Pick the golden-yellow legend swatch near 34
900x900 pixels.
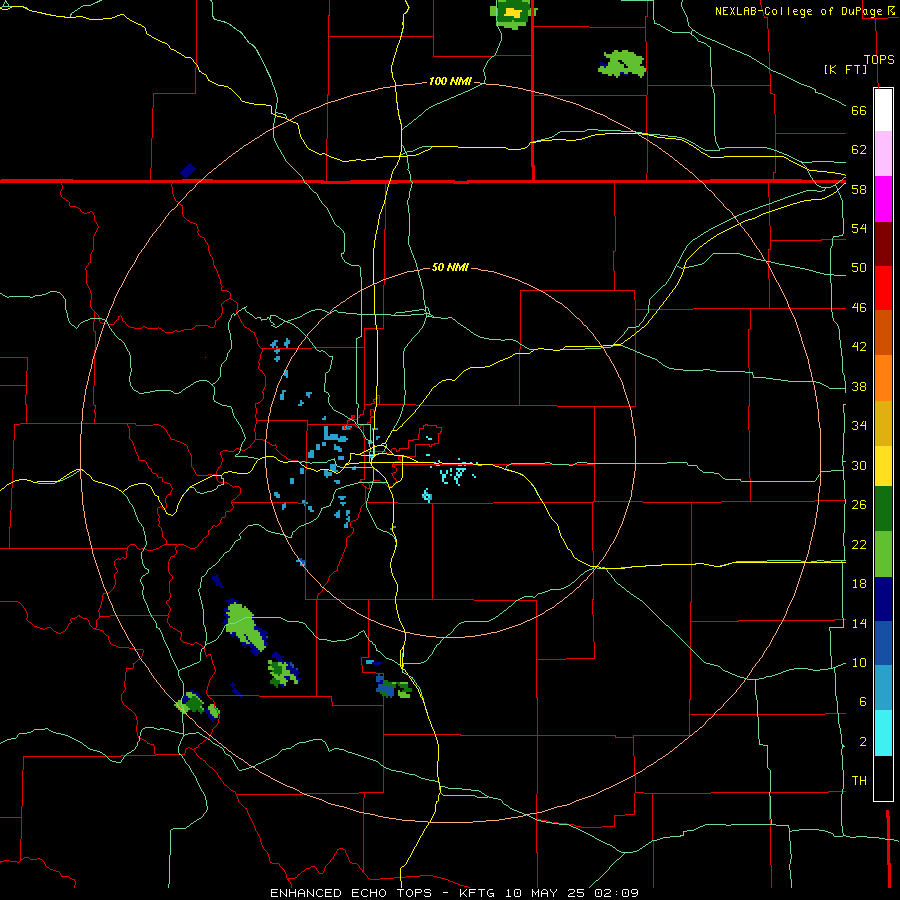pyautogui.click(x=883, y=423)
